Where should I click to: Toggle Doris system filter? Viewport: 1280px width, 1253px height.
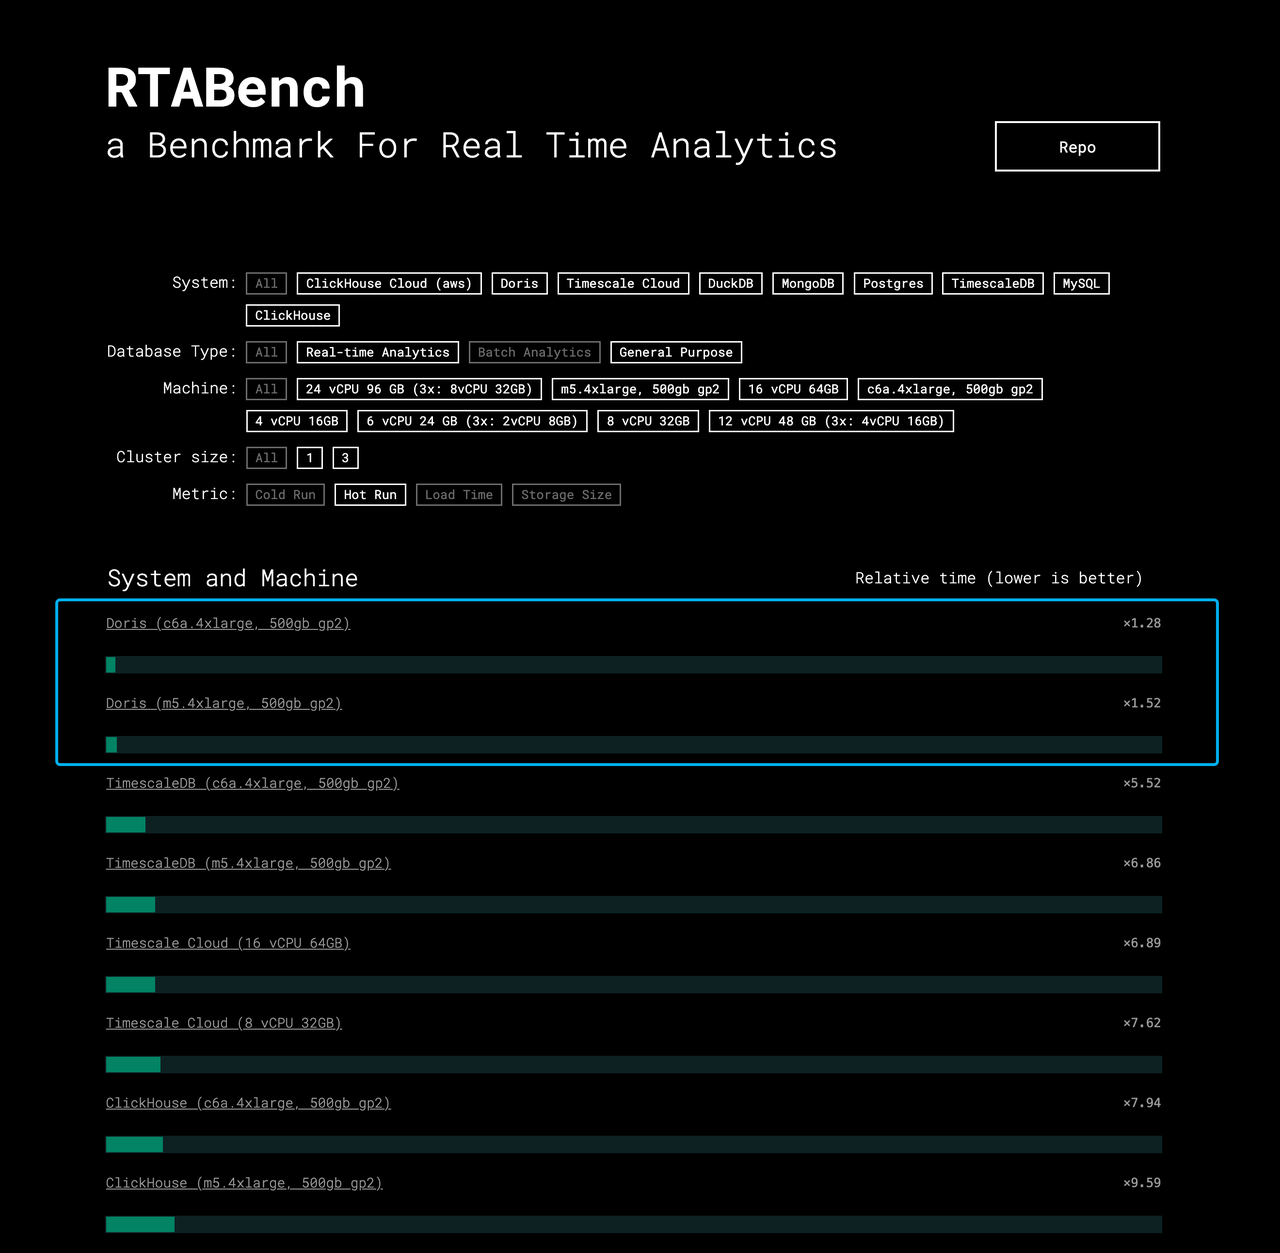pos(520,283)
